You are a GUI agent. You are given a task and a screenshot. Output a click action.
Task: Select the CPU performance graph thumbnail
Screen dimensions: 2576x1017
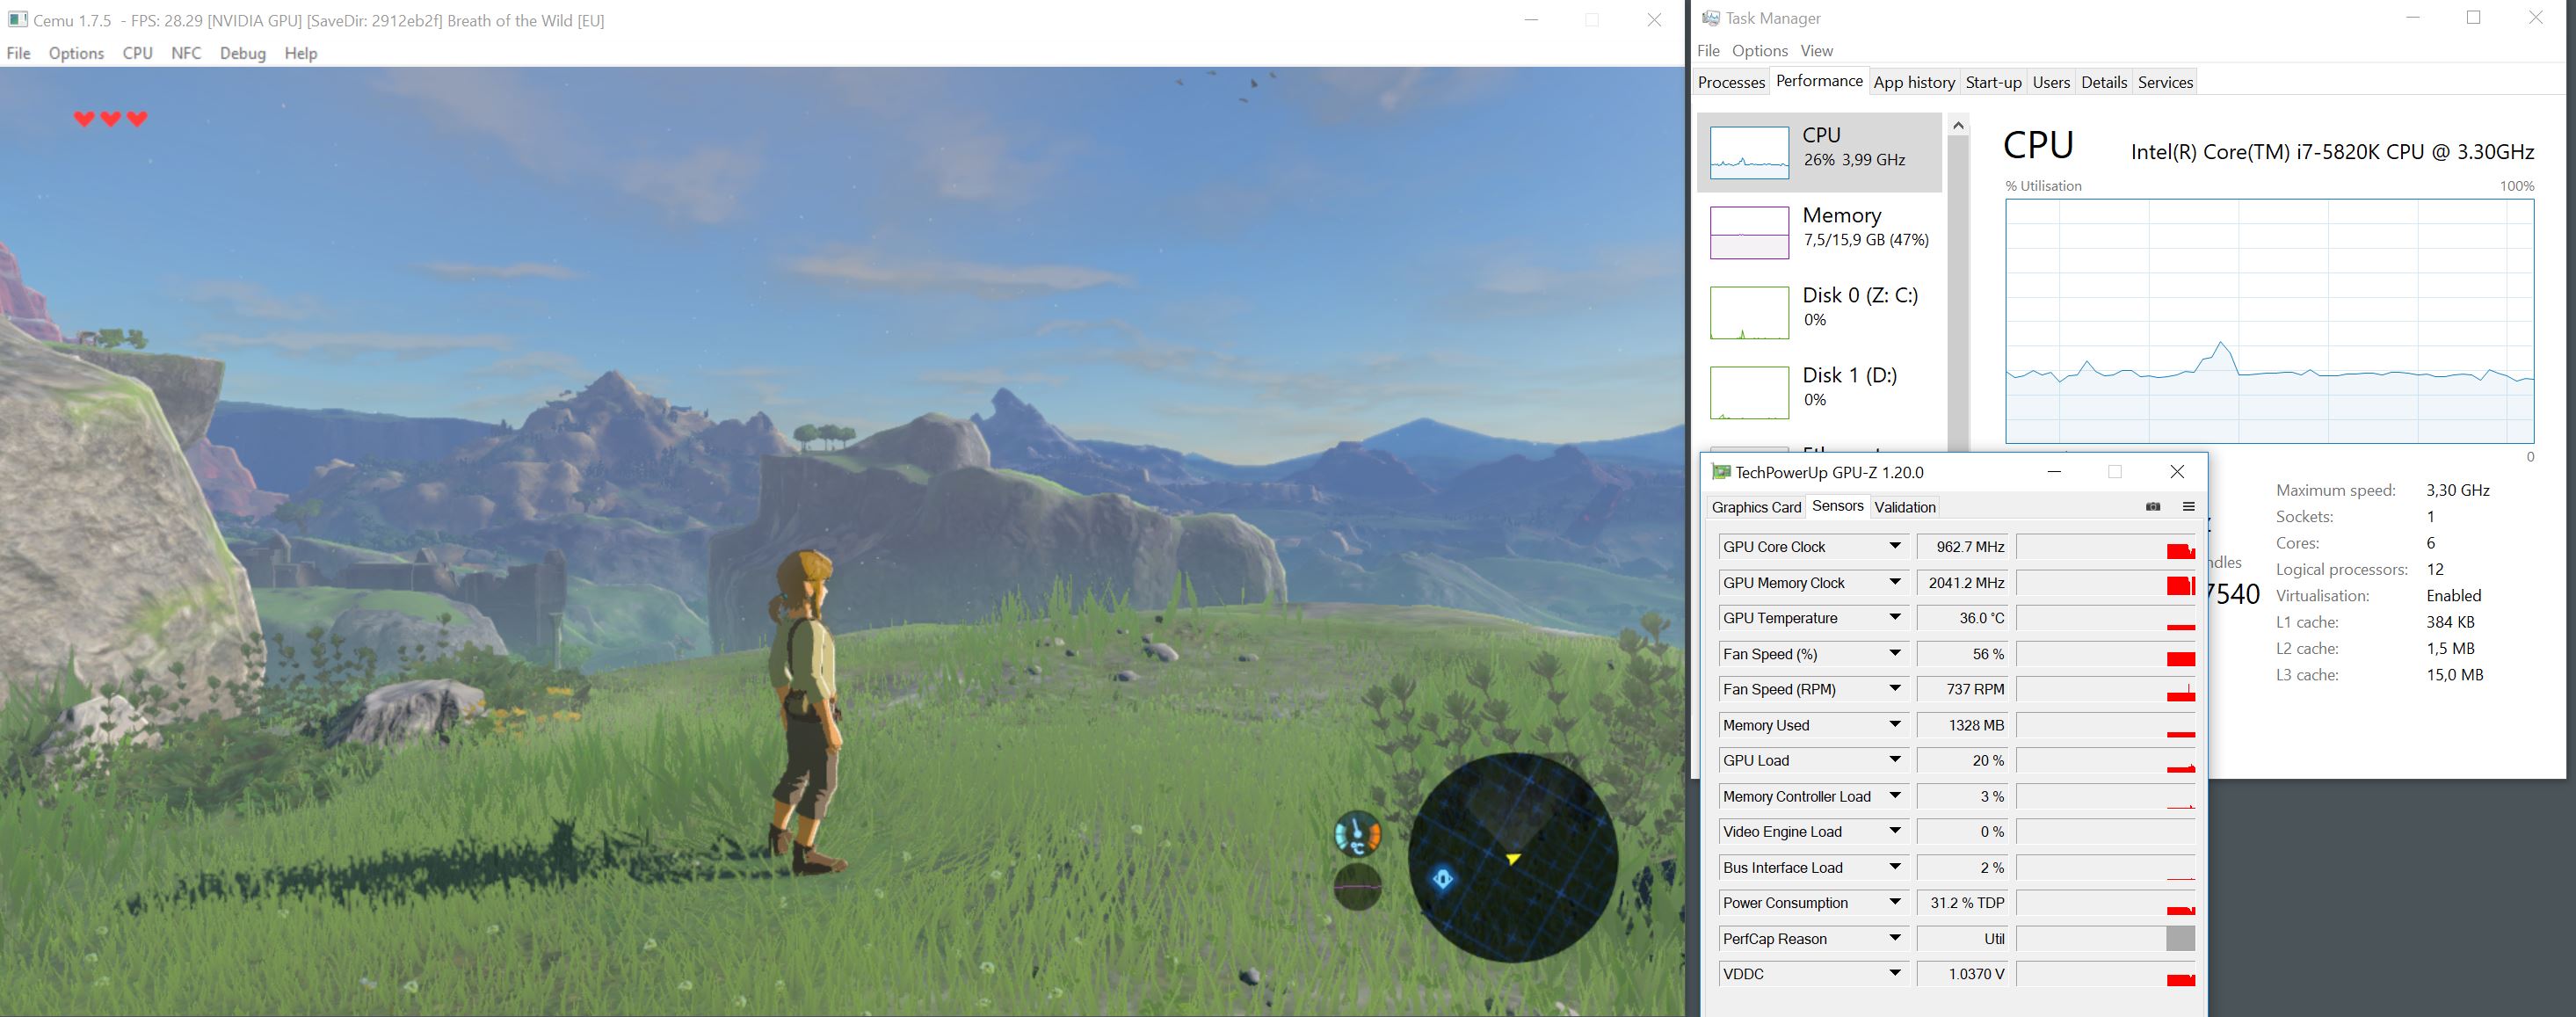(1749, 153)
